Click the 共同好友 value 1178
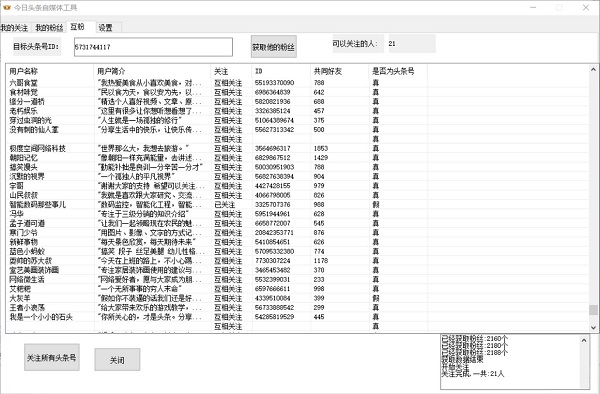The image size is (600, 394). pos(321,261)
